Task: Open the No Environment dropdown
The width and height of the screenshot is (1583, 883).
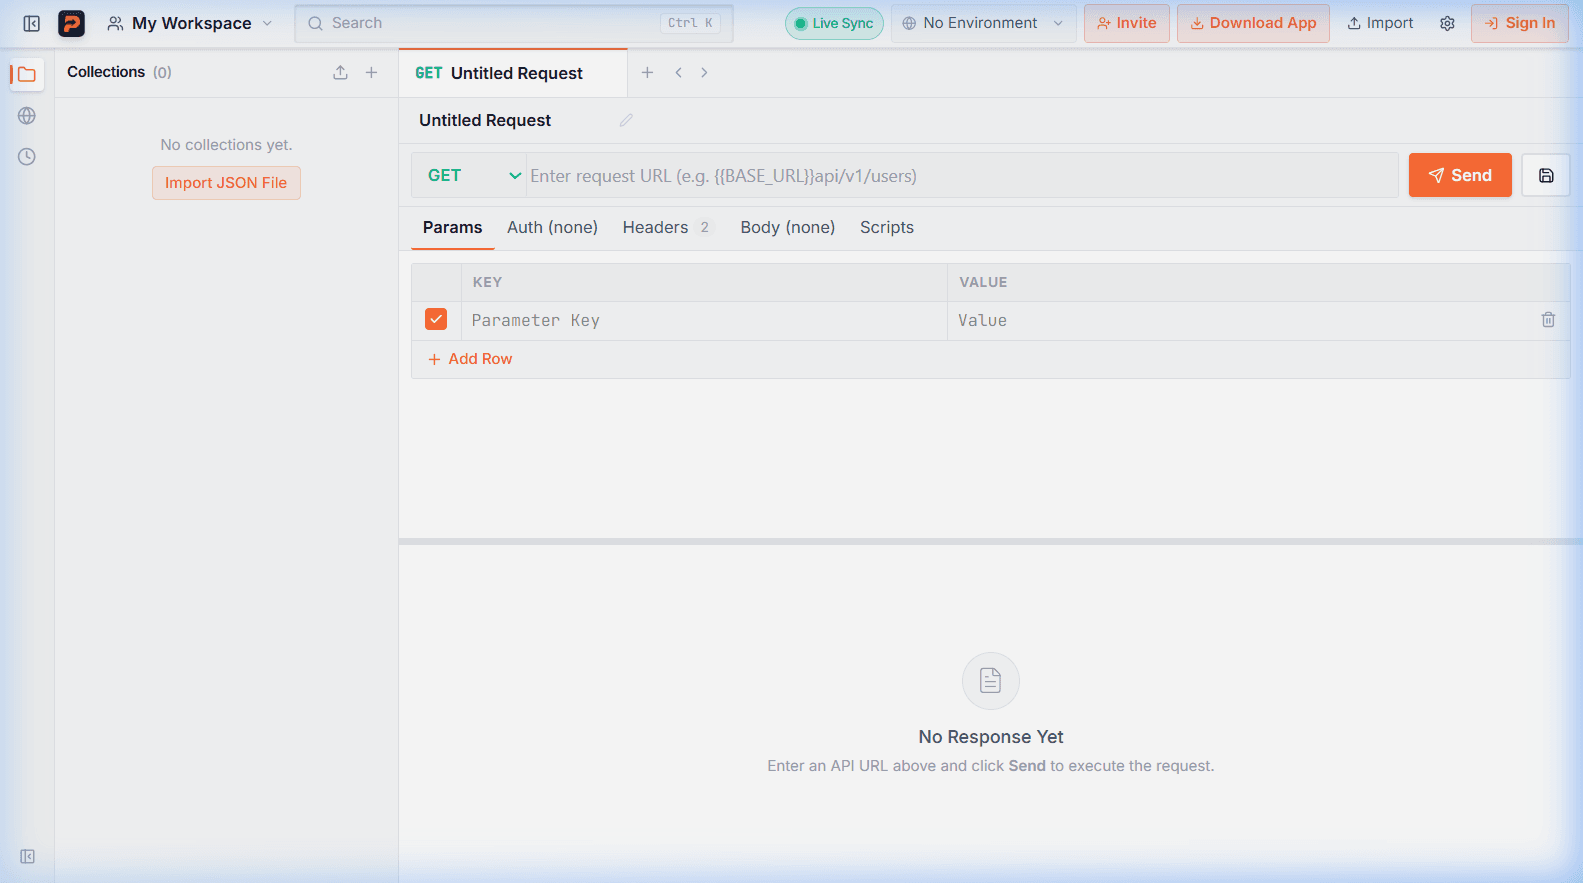Action: [x=984, y=23]
